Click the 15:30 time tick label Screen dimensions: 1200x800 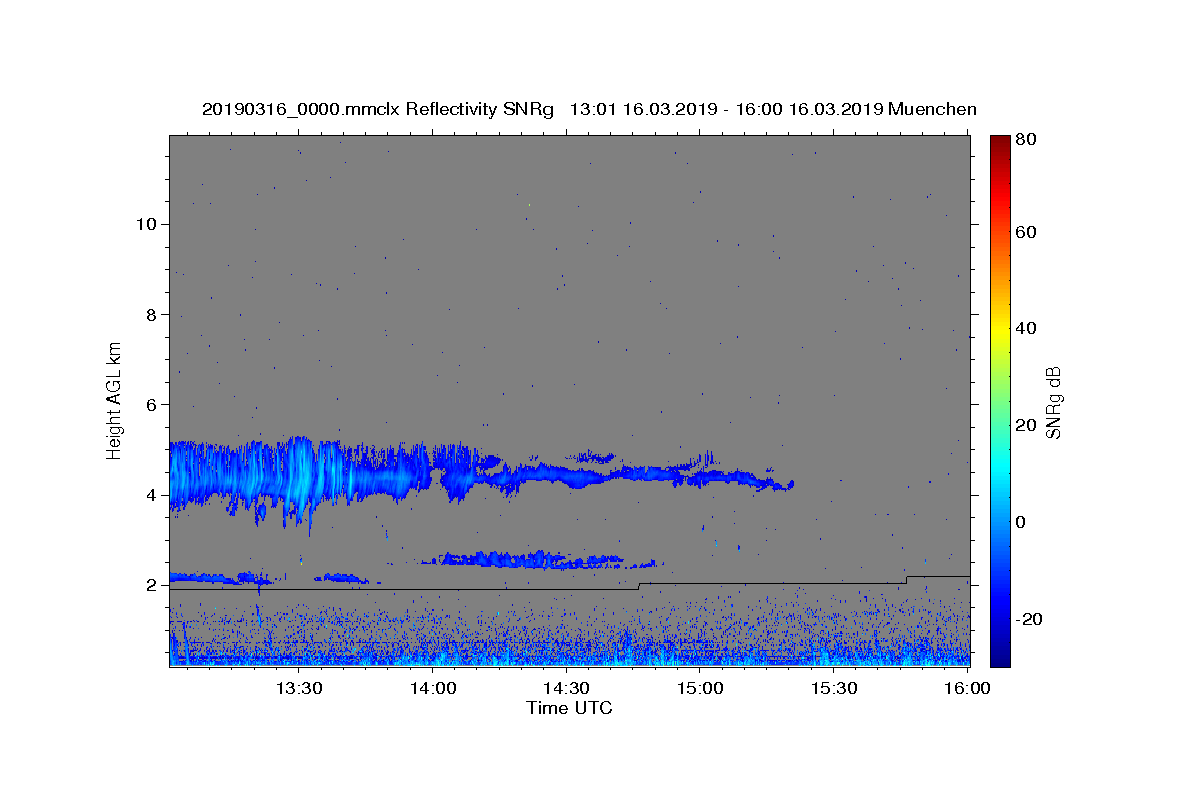click(x=833, y=688)
